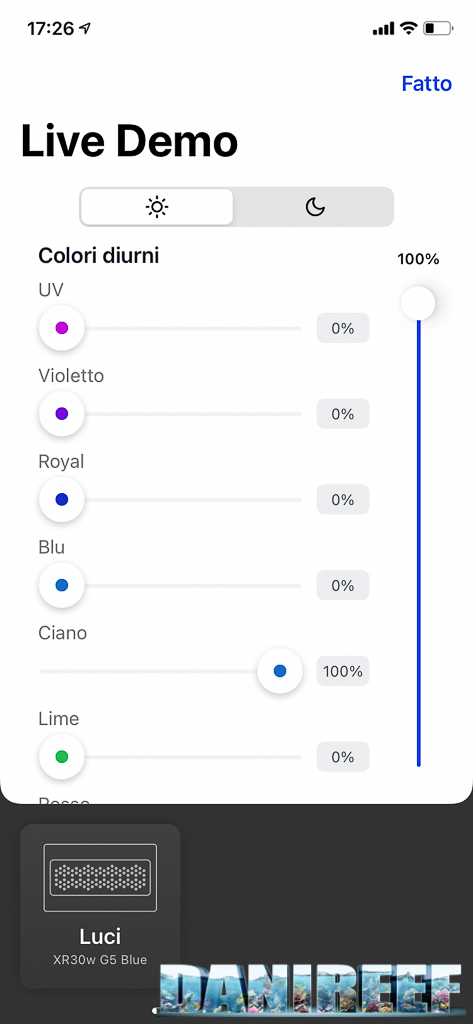Tap the Lime 0% value field
This screenshot has height=1024, width=473.
click(x=343, y=757)
